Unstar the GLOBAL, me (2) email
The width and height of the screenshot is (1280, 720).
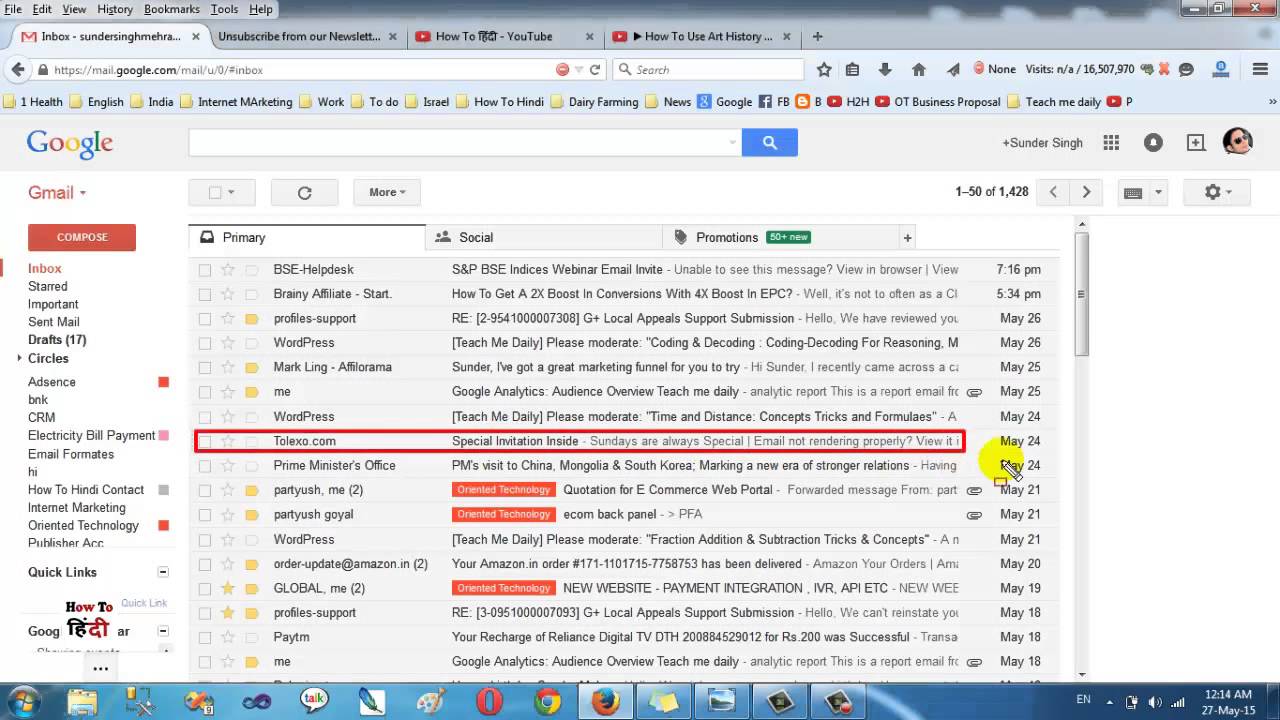pos(228,588)
